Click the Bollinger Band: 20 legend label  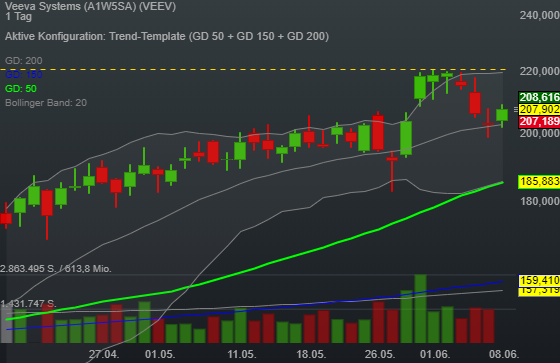click(46, 103)
